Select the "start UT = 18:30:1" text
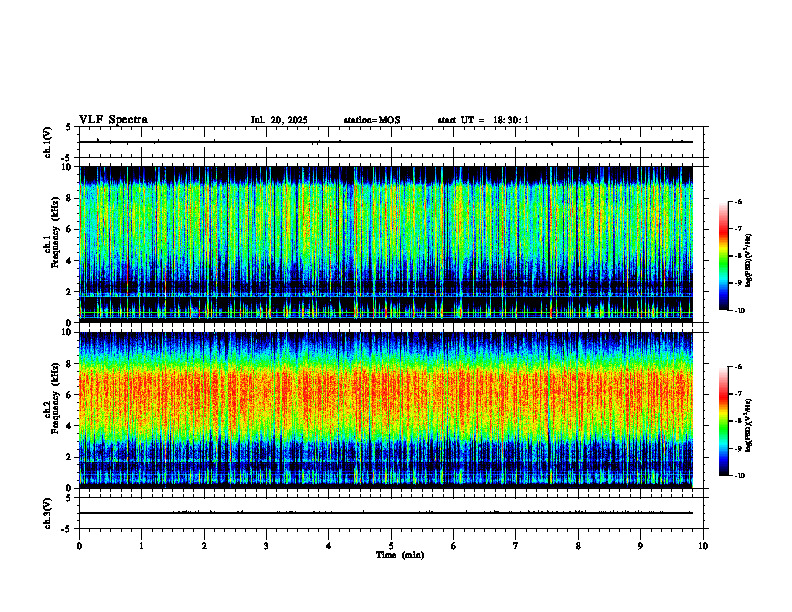 (x=483, y=120)
